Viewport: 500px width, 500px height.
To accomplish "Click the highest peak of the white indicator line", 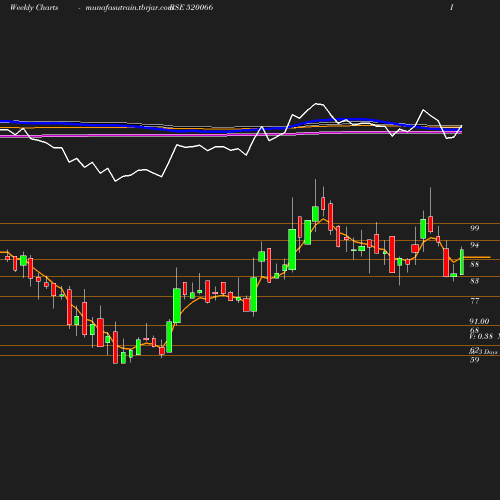I will tap(316, 104).
